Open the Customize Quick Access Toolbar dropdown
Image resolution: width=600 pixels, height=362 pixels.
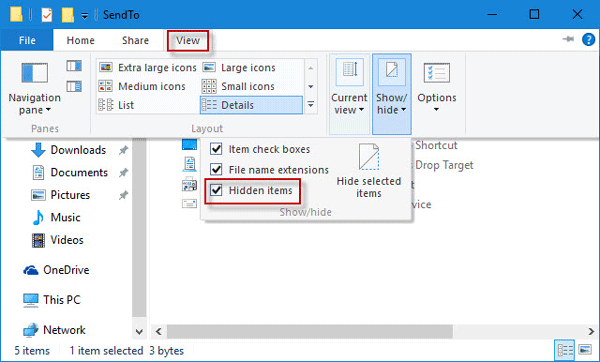85,16
